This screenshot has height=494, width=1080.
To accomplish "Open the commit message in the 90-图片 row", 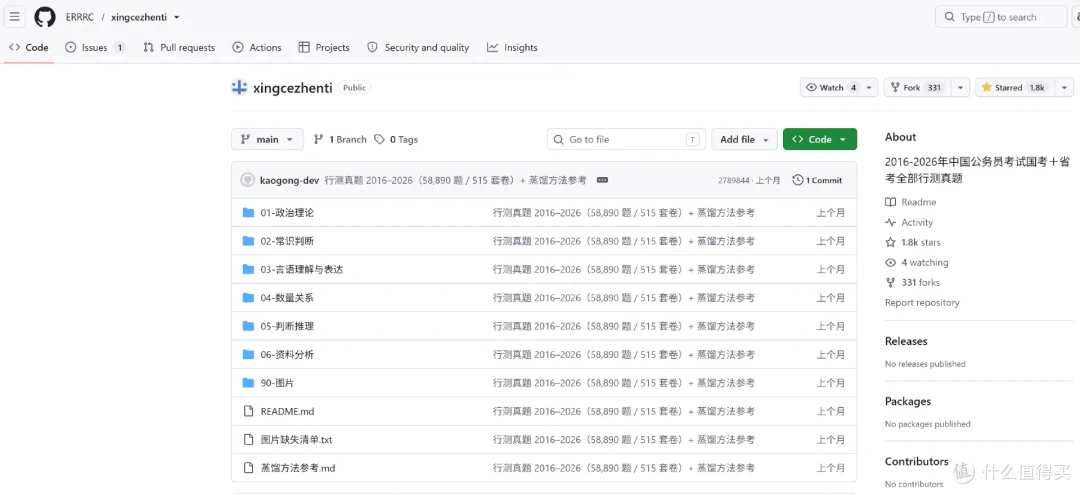I will pos(623,382).
